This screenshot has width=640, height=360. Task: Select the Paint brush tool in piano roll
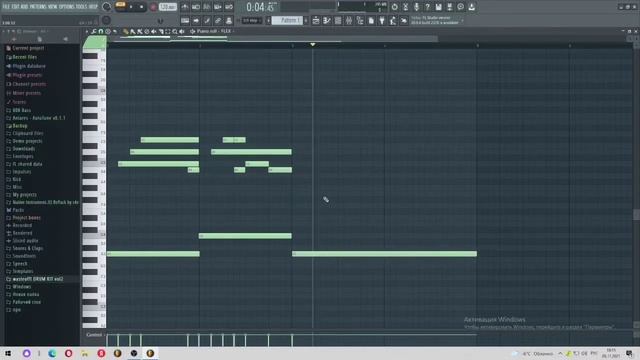133,31
